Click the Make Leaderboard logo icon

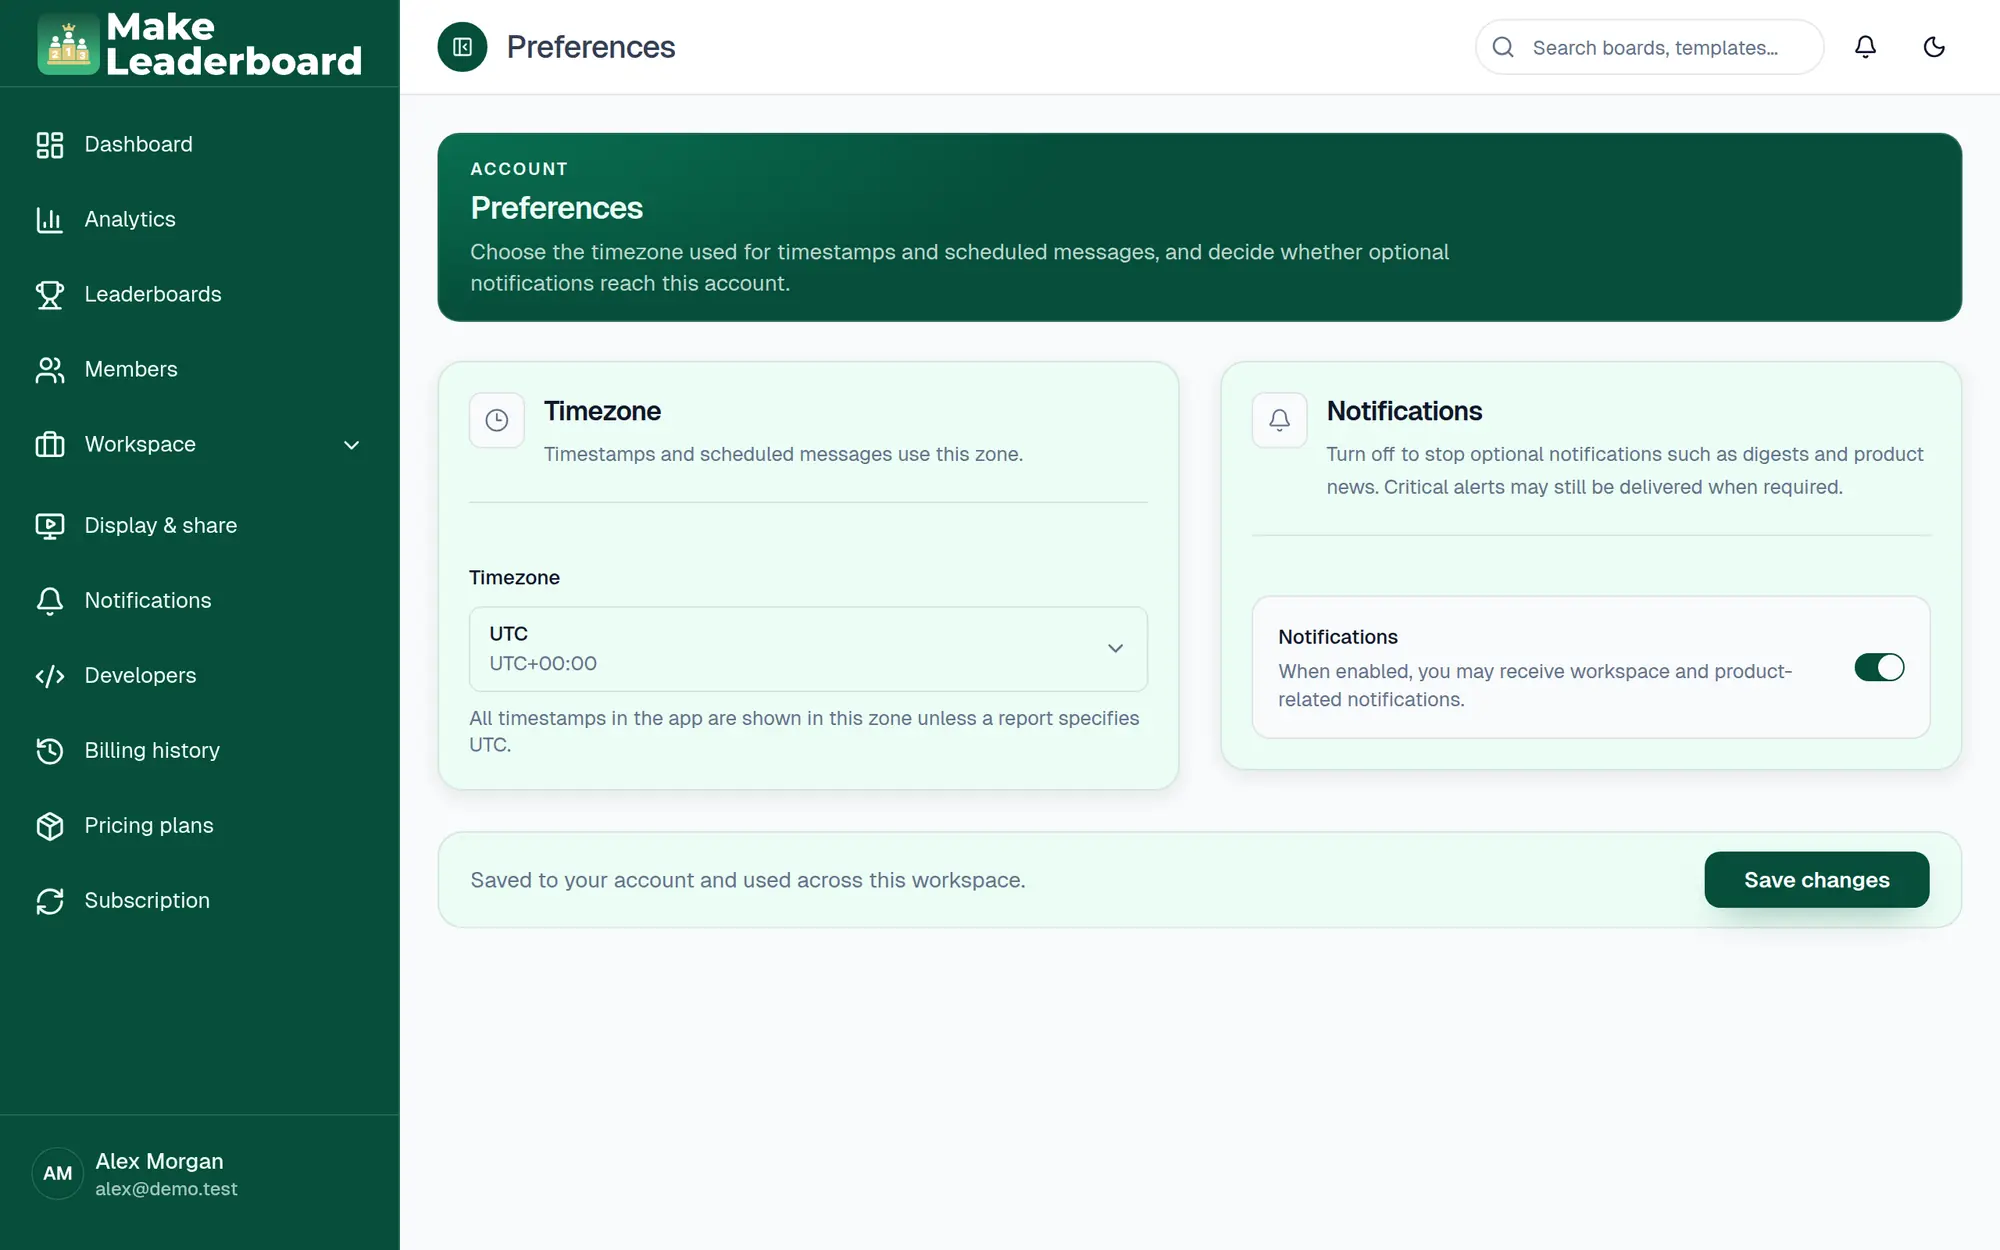point(68,44)
